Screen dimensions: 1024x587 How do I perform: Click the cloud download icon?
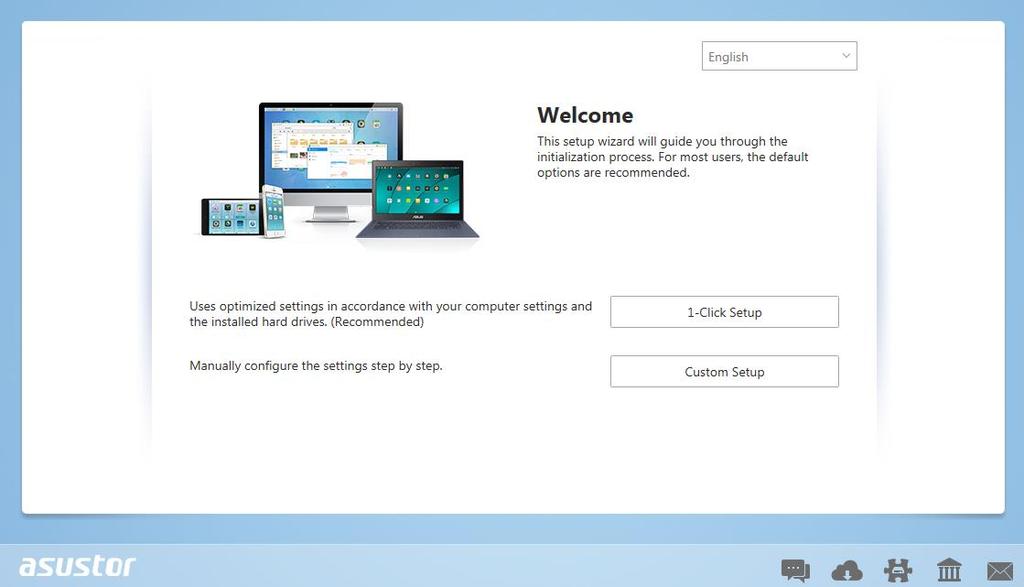tap(846, 571)
